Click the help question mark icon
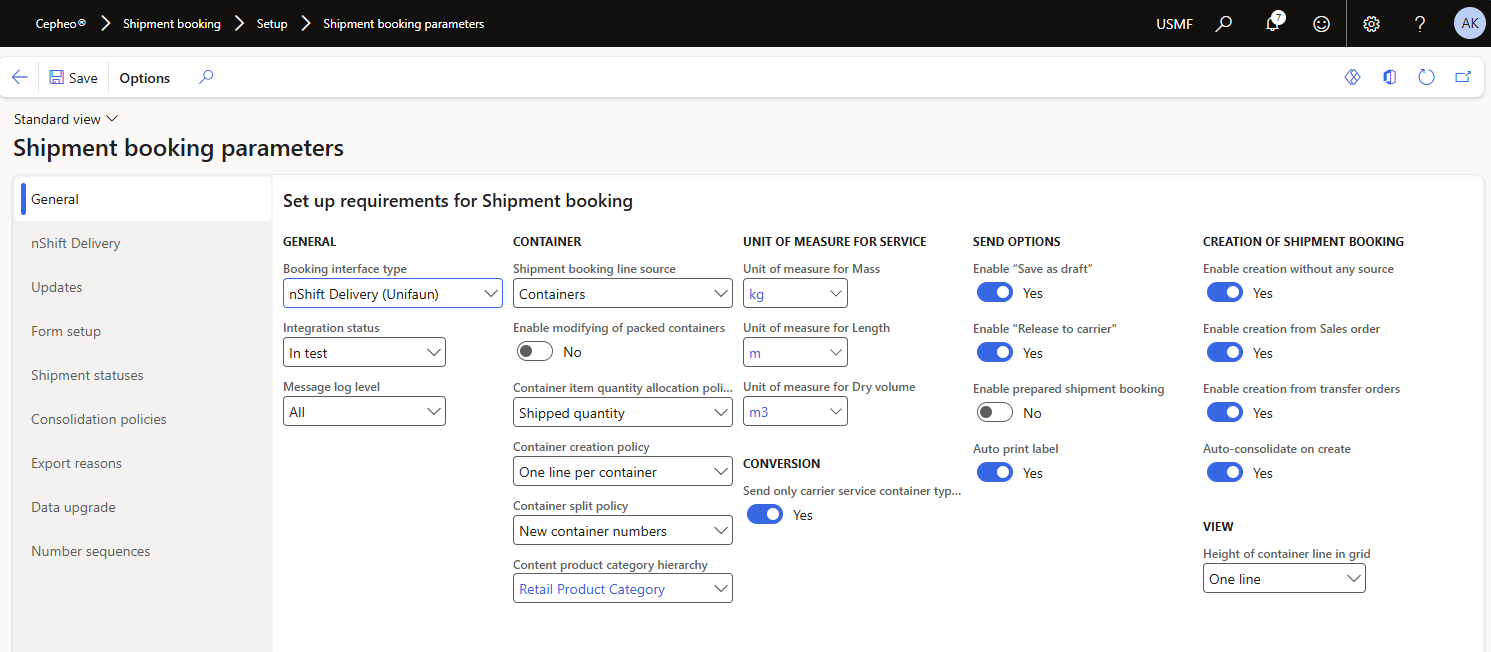Viewport: 1491px width, 652px height. click(x=1420, y=24)
